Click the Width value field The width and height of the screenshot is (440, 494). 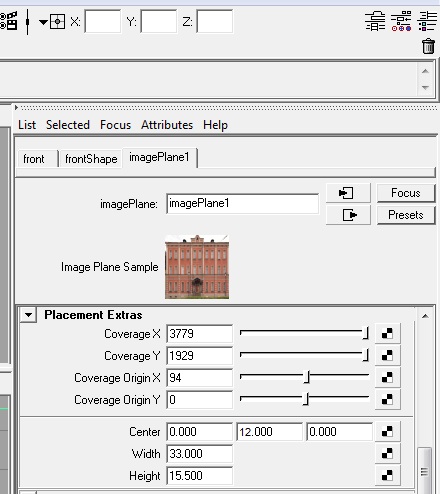(199, 454)
